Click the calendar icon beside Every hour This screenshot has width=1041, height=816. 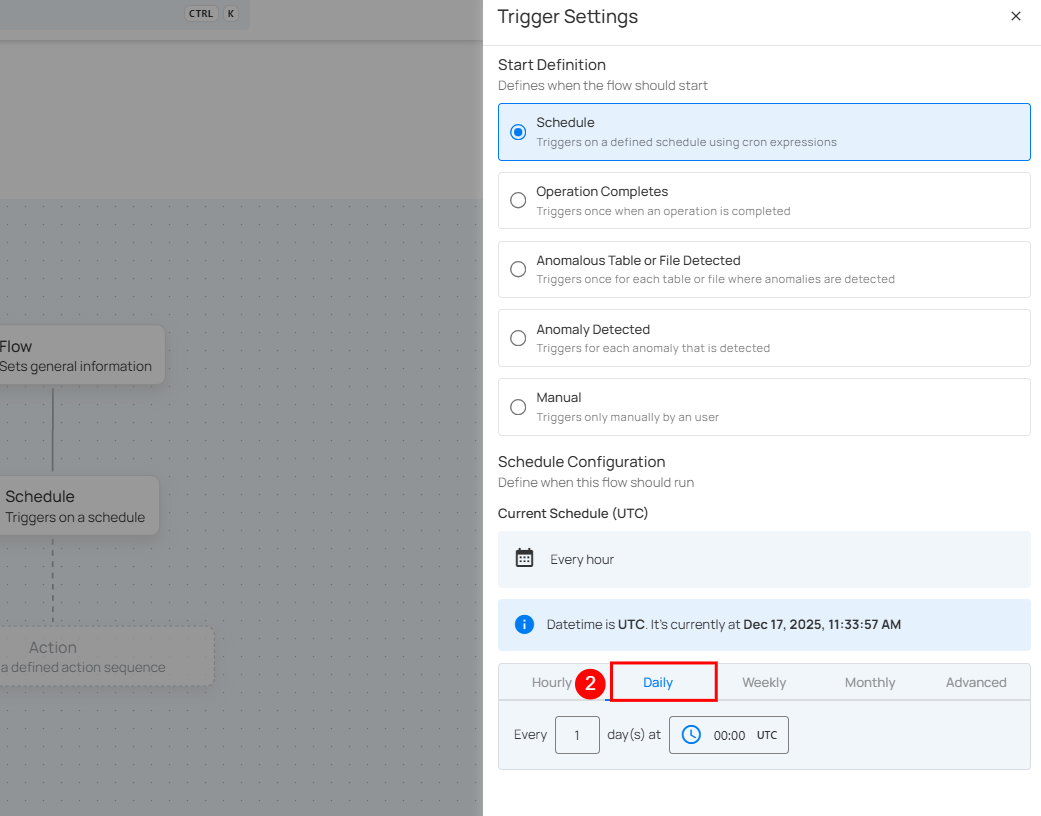tap(524, 558)
